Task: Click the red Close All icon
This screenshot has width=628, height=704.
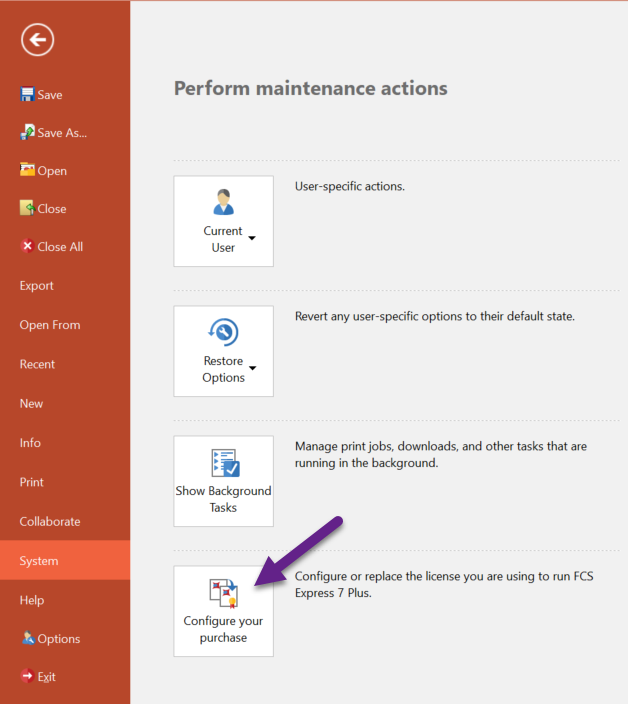Action: [27, 246]
